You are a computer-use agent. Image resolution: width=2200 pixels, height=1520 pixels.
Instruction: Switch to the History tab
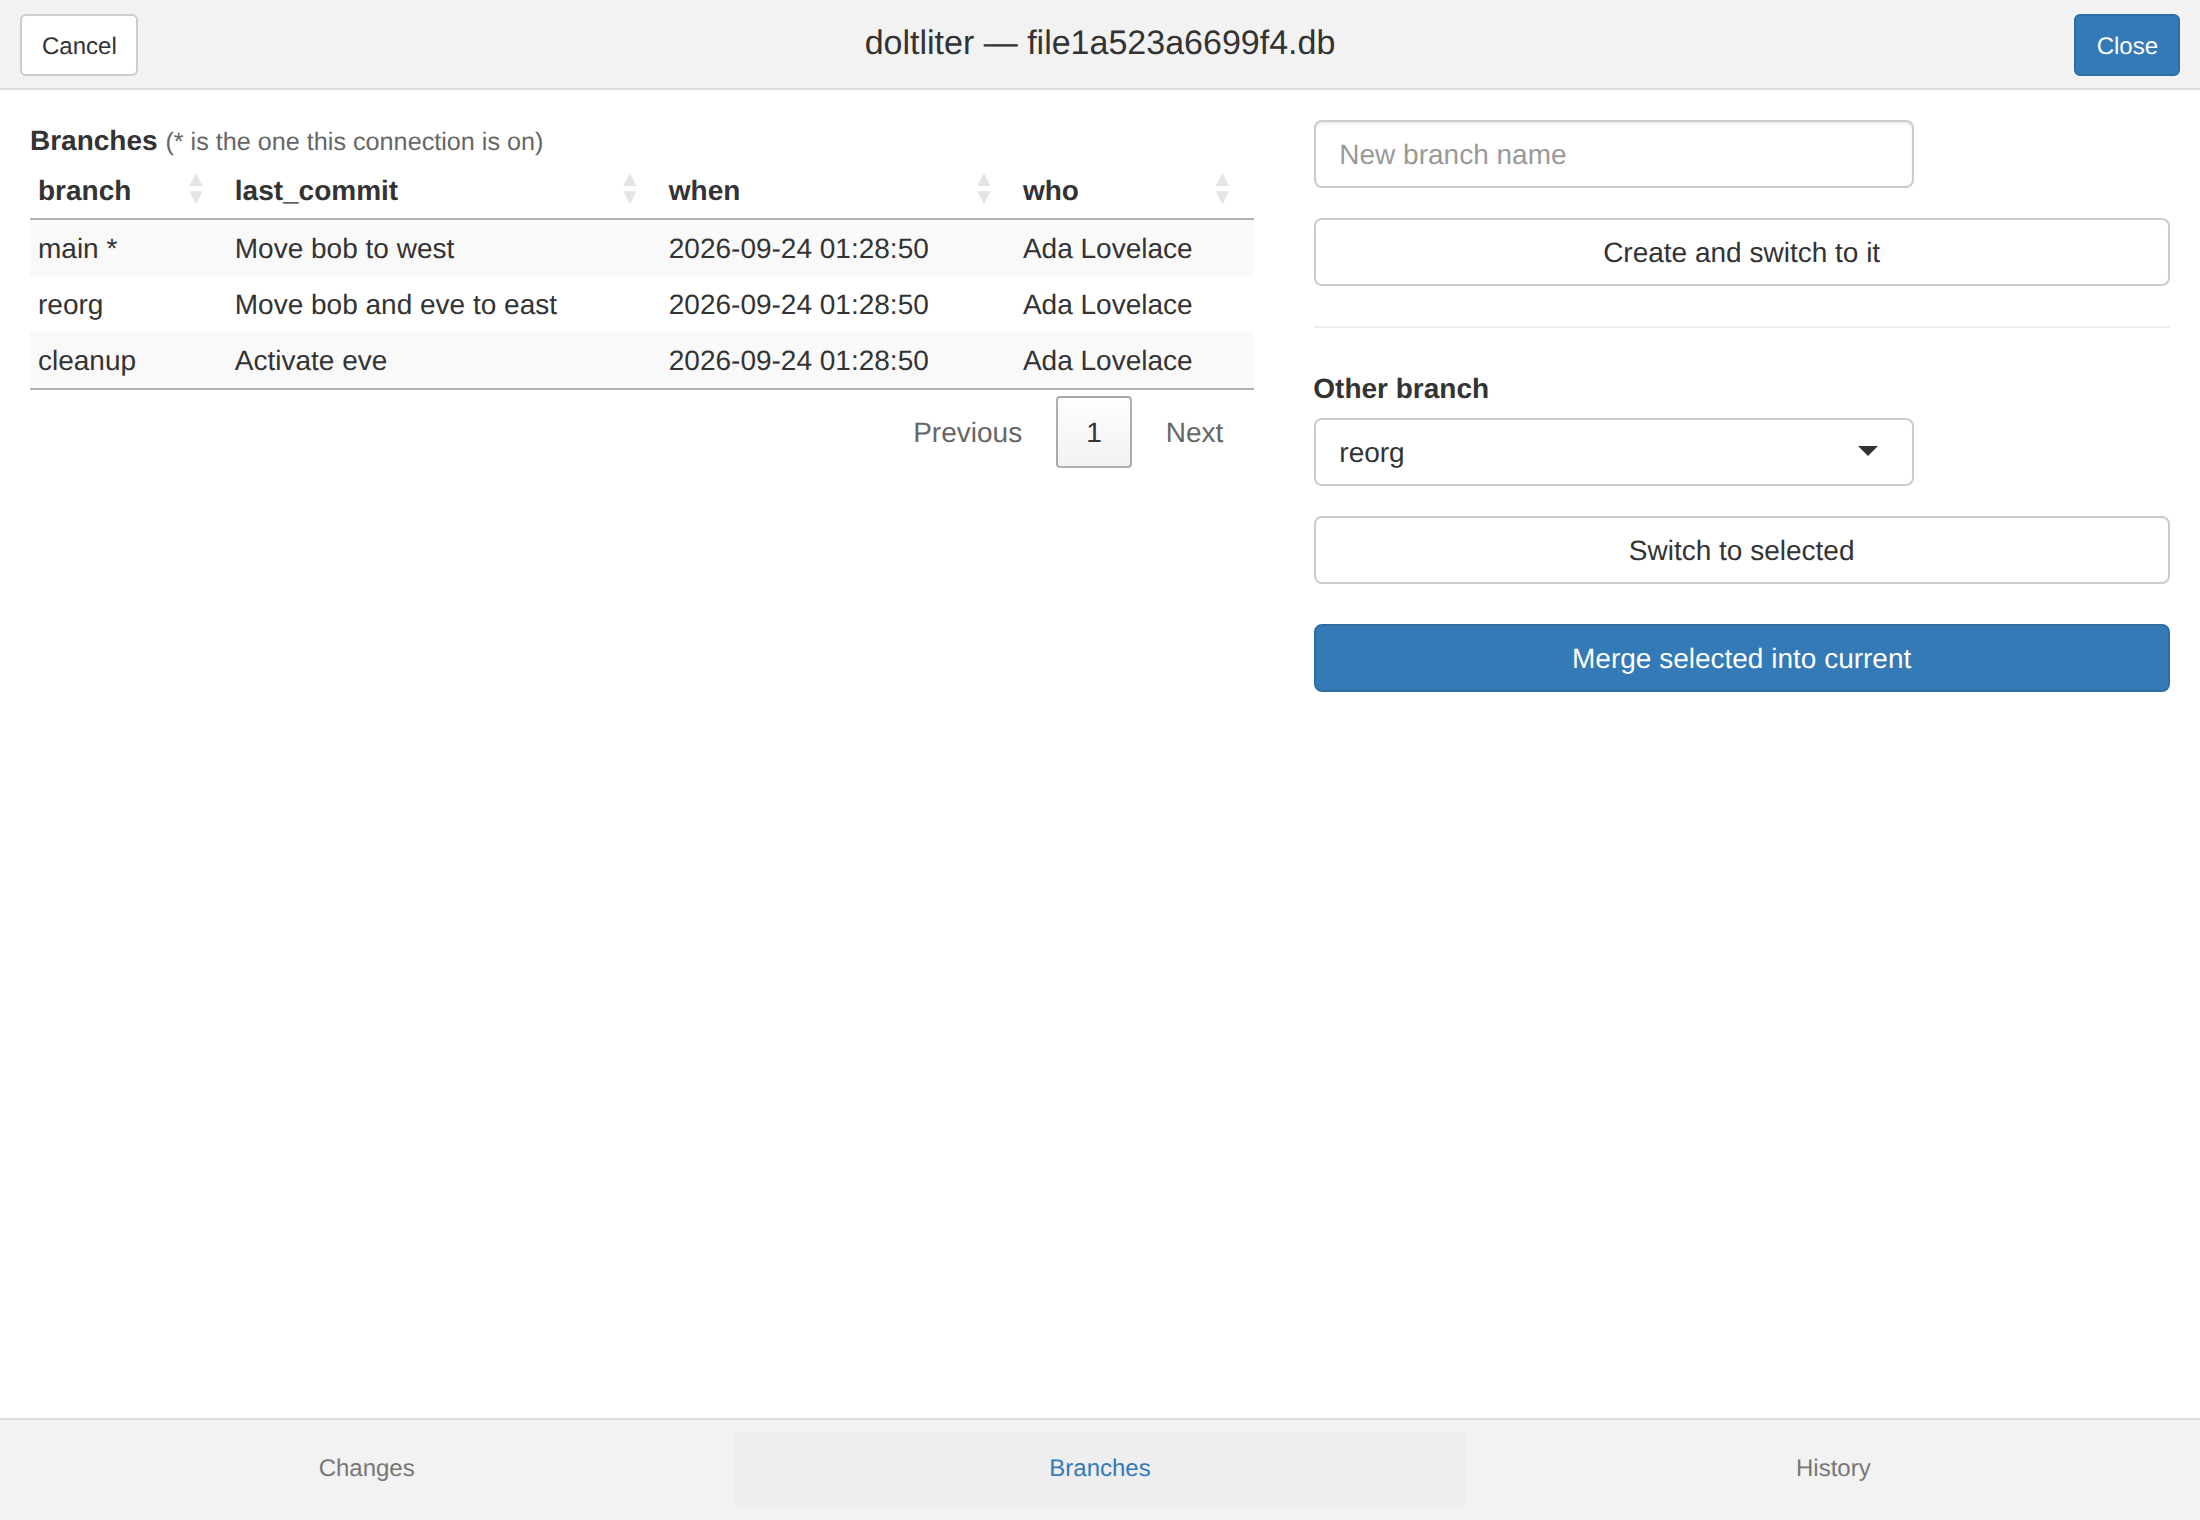[1833, 1468]
